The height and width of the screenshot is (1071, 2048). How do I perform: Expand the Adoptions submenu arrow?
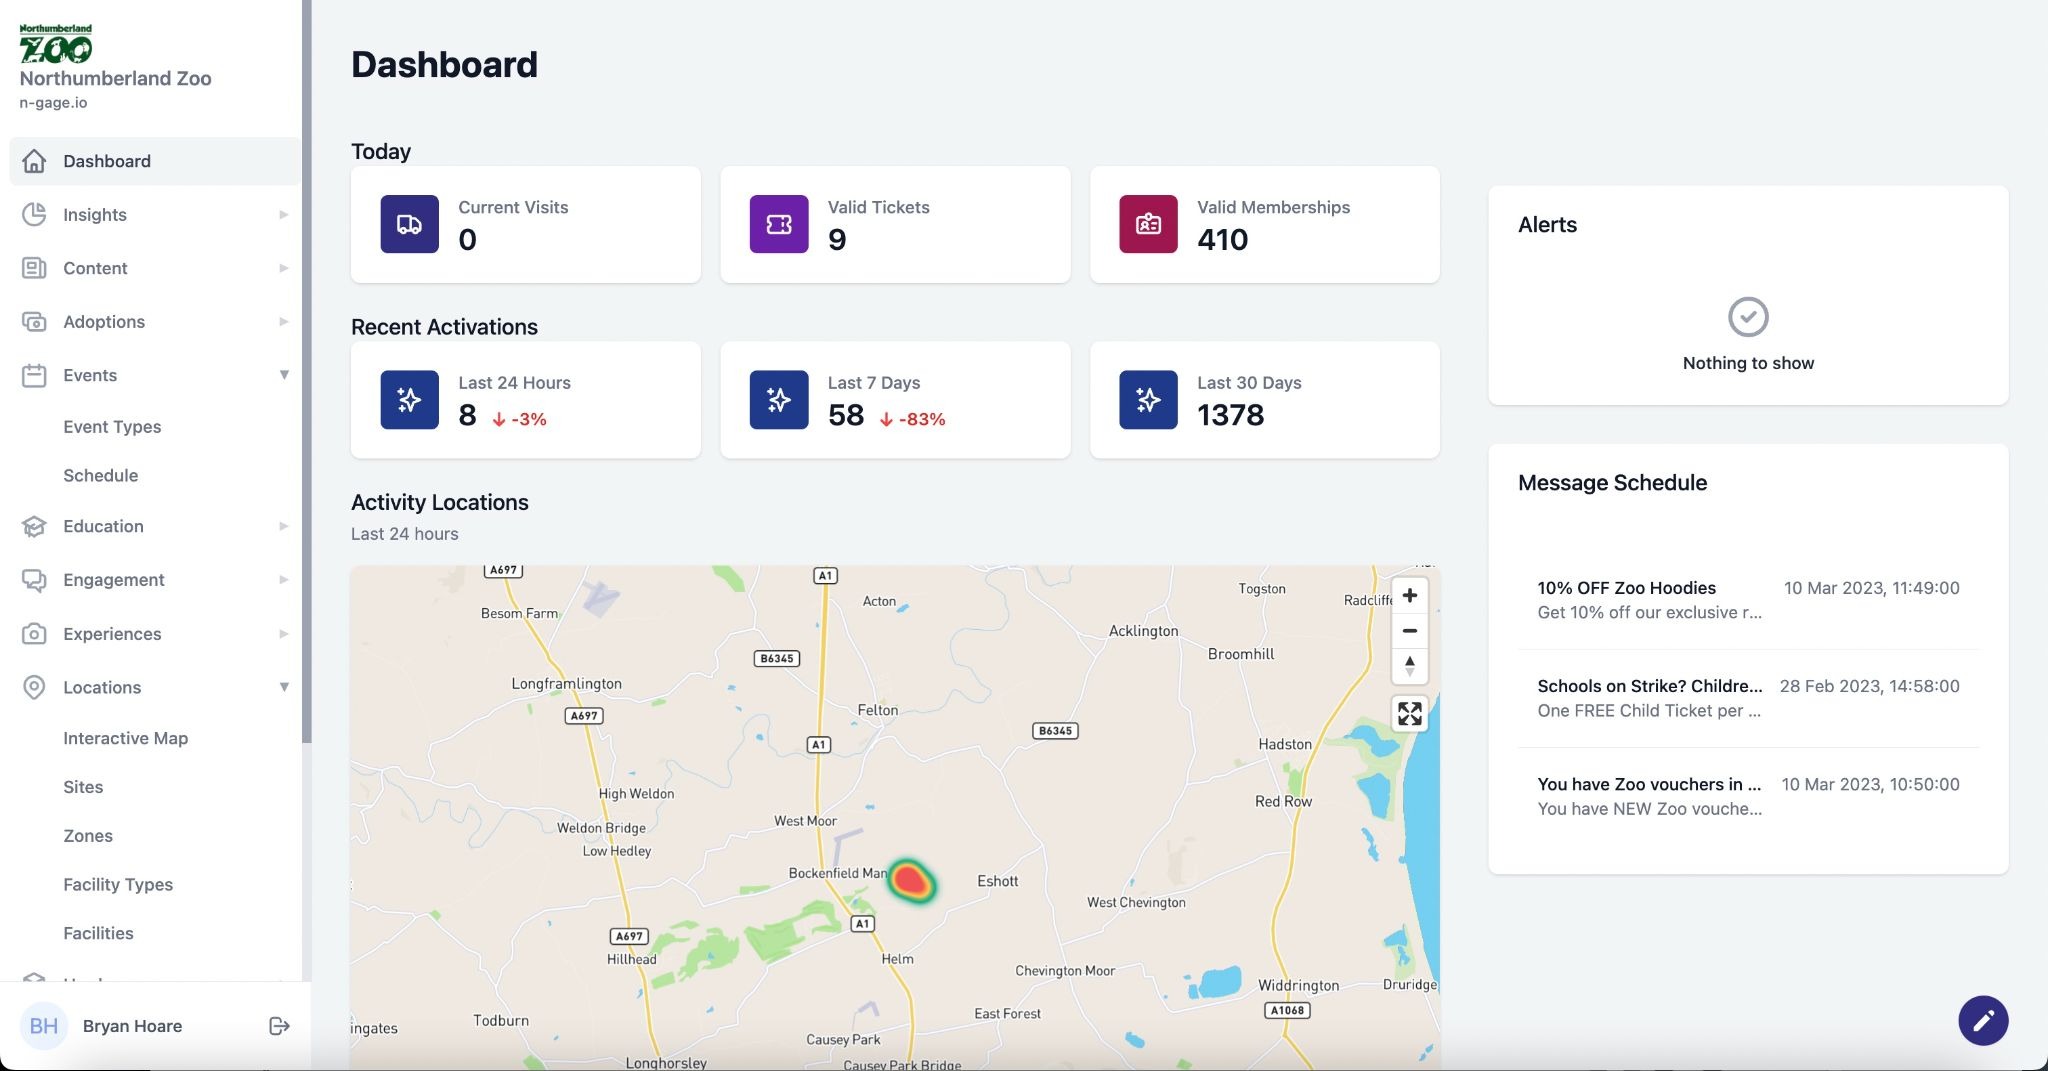[x=284, y=322]
